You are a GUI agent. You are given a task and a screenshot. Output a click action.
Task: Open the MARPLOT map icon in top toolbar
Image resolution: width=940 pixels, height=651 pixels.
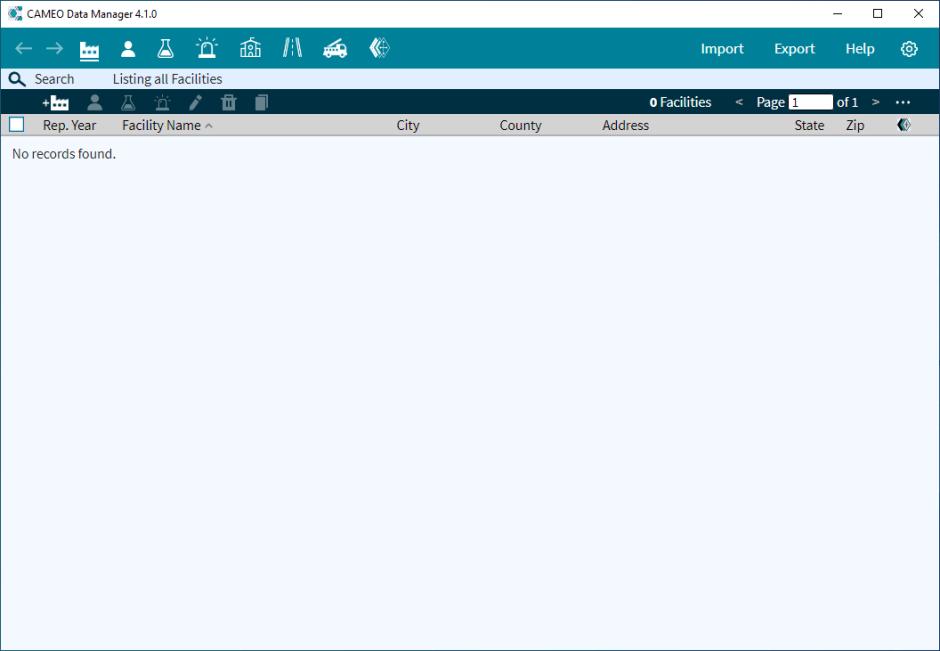379,48
